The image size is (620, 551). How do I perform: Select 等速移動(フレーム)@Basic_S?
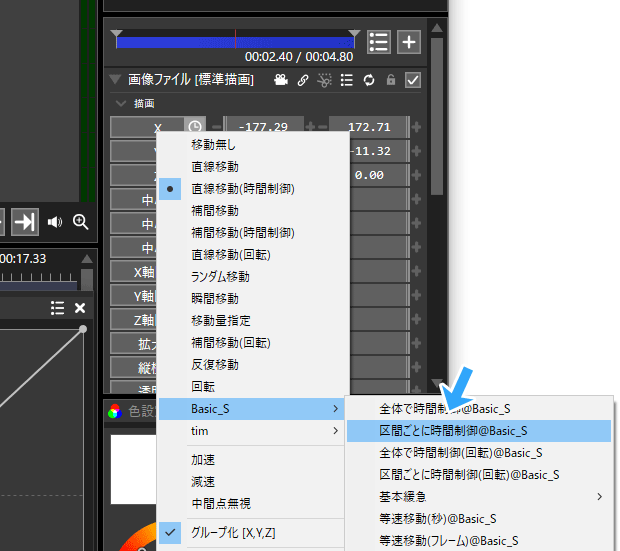pyautogui.click(x=479, y=541)
